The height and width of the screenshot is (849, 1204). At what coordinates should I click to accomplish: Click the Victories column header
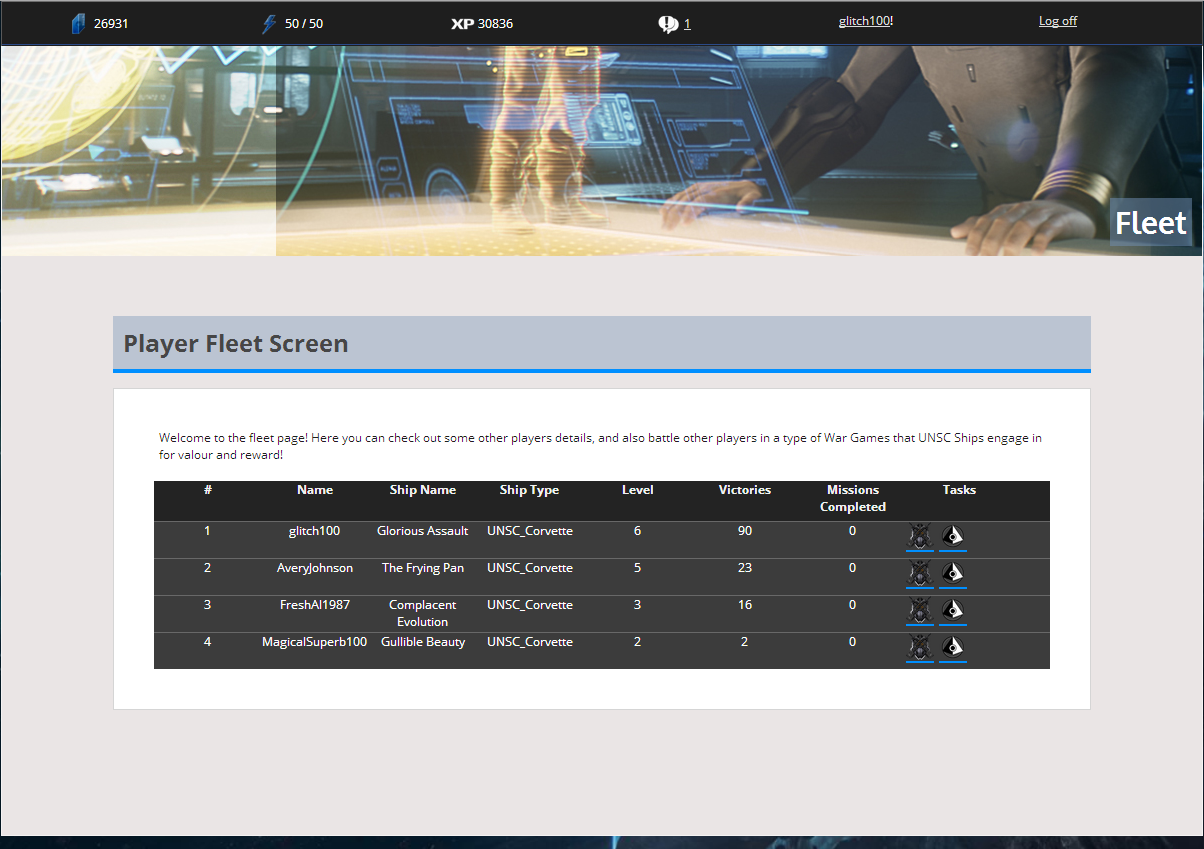click(x=745, y=490)
